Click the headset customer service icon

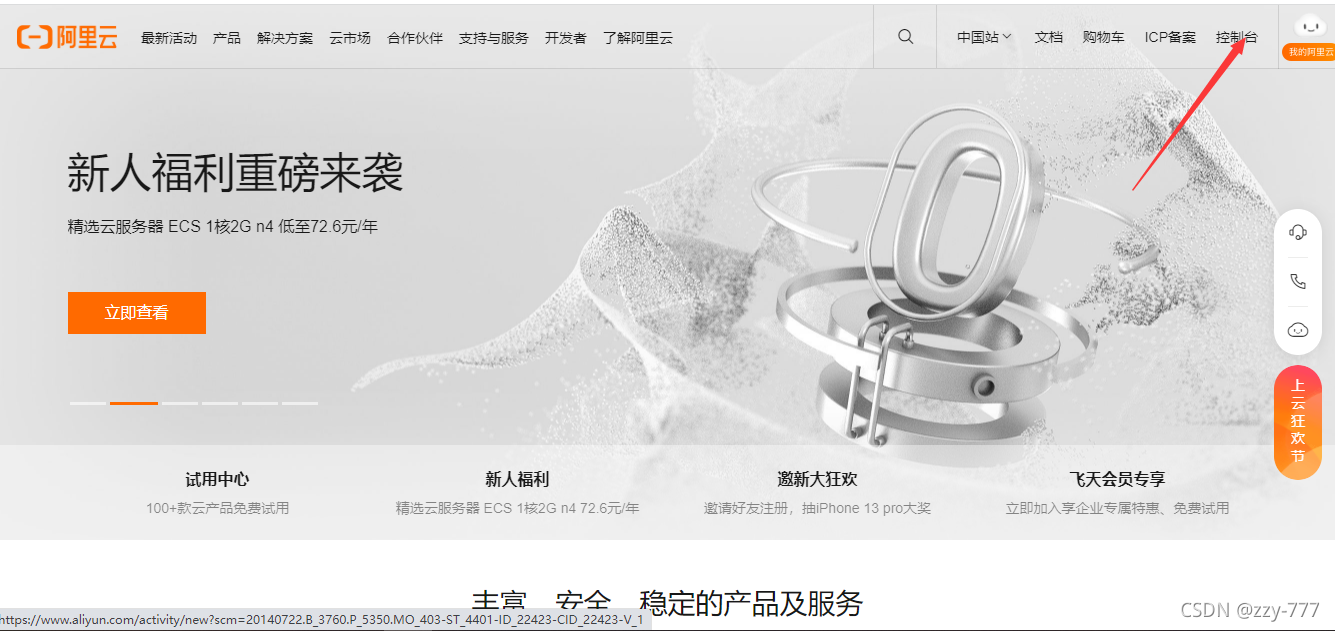pos(1297,232)
